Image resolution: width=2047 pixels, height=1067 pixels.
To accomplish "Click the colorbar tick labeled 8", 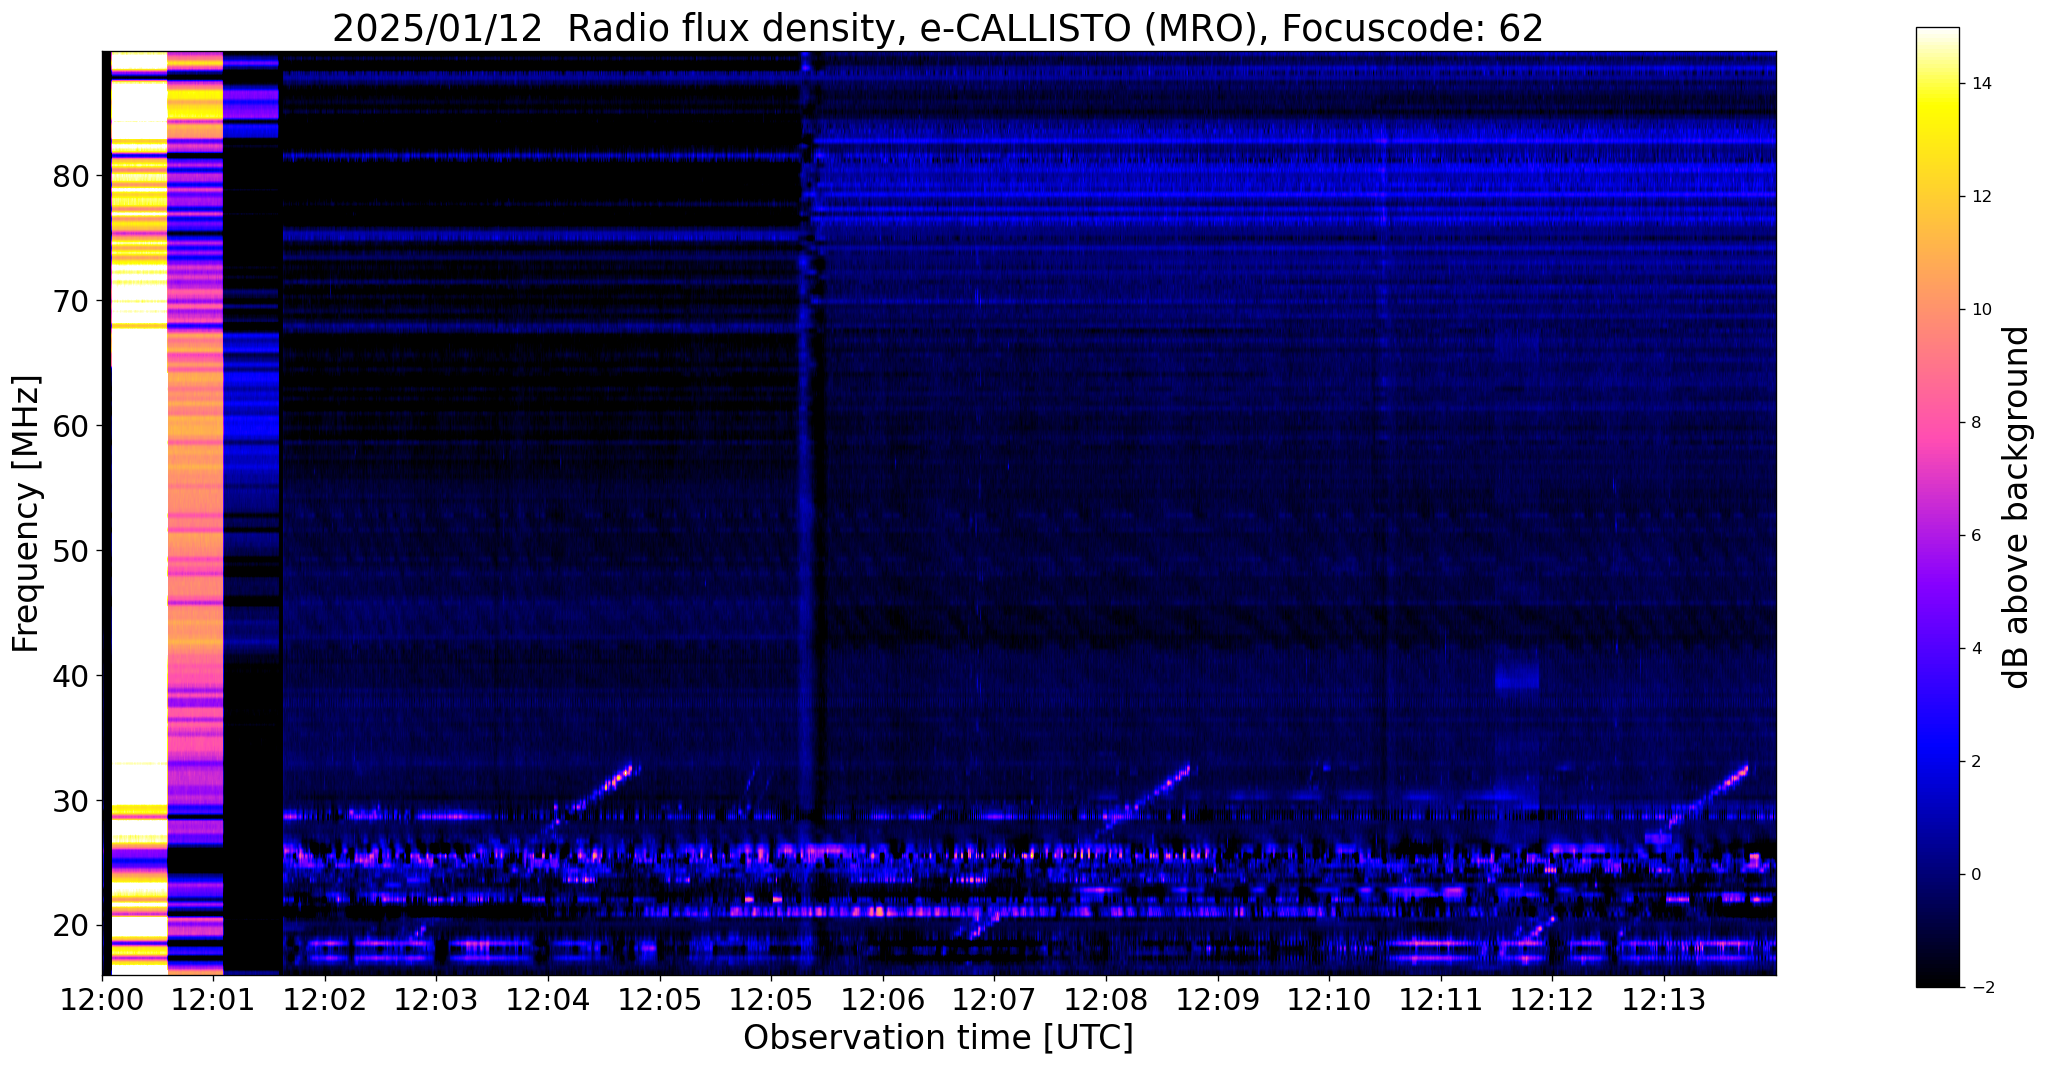I will [1973, 423].
